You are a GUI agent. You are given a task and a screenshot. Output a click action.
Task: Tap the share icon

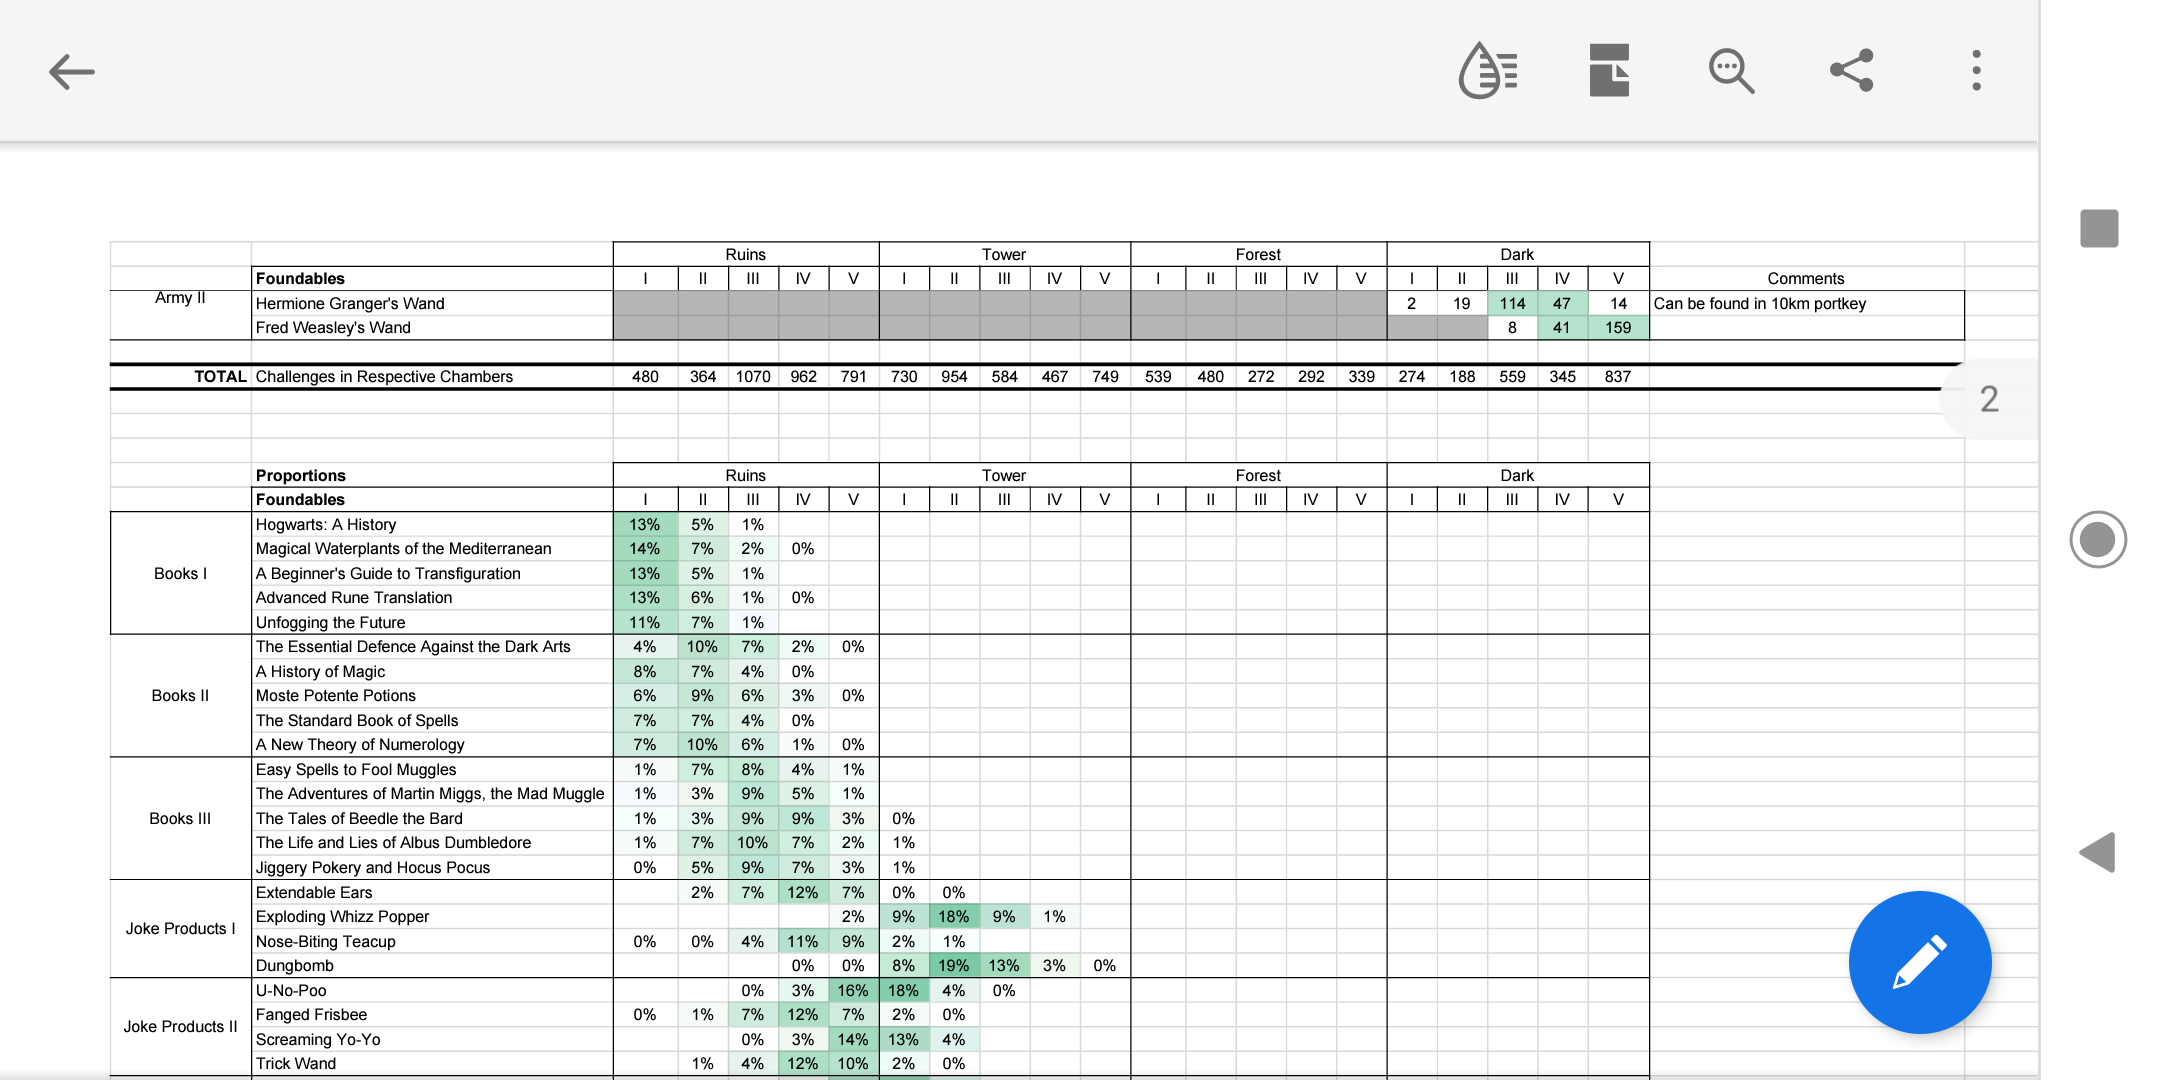click(x=1852, y=71)
